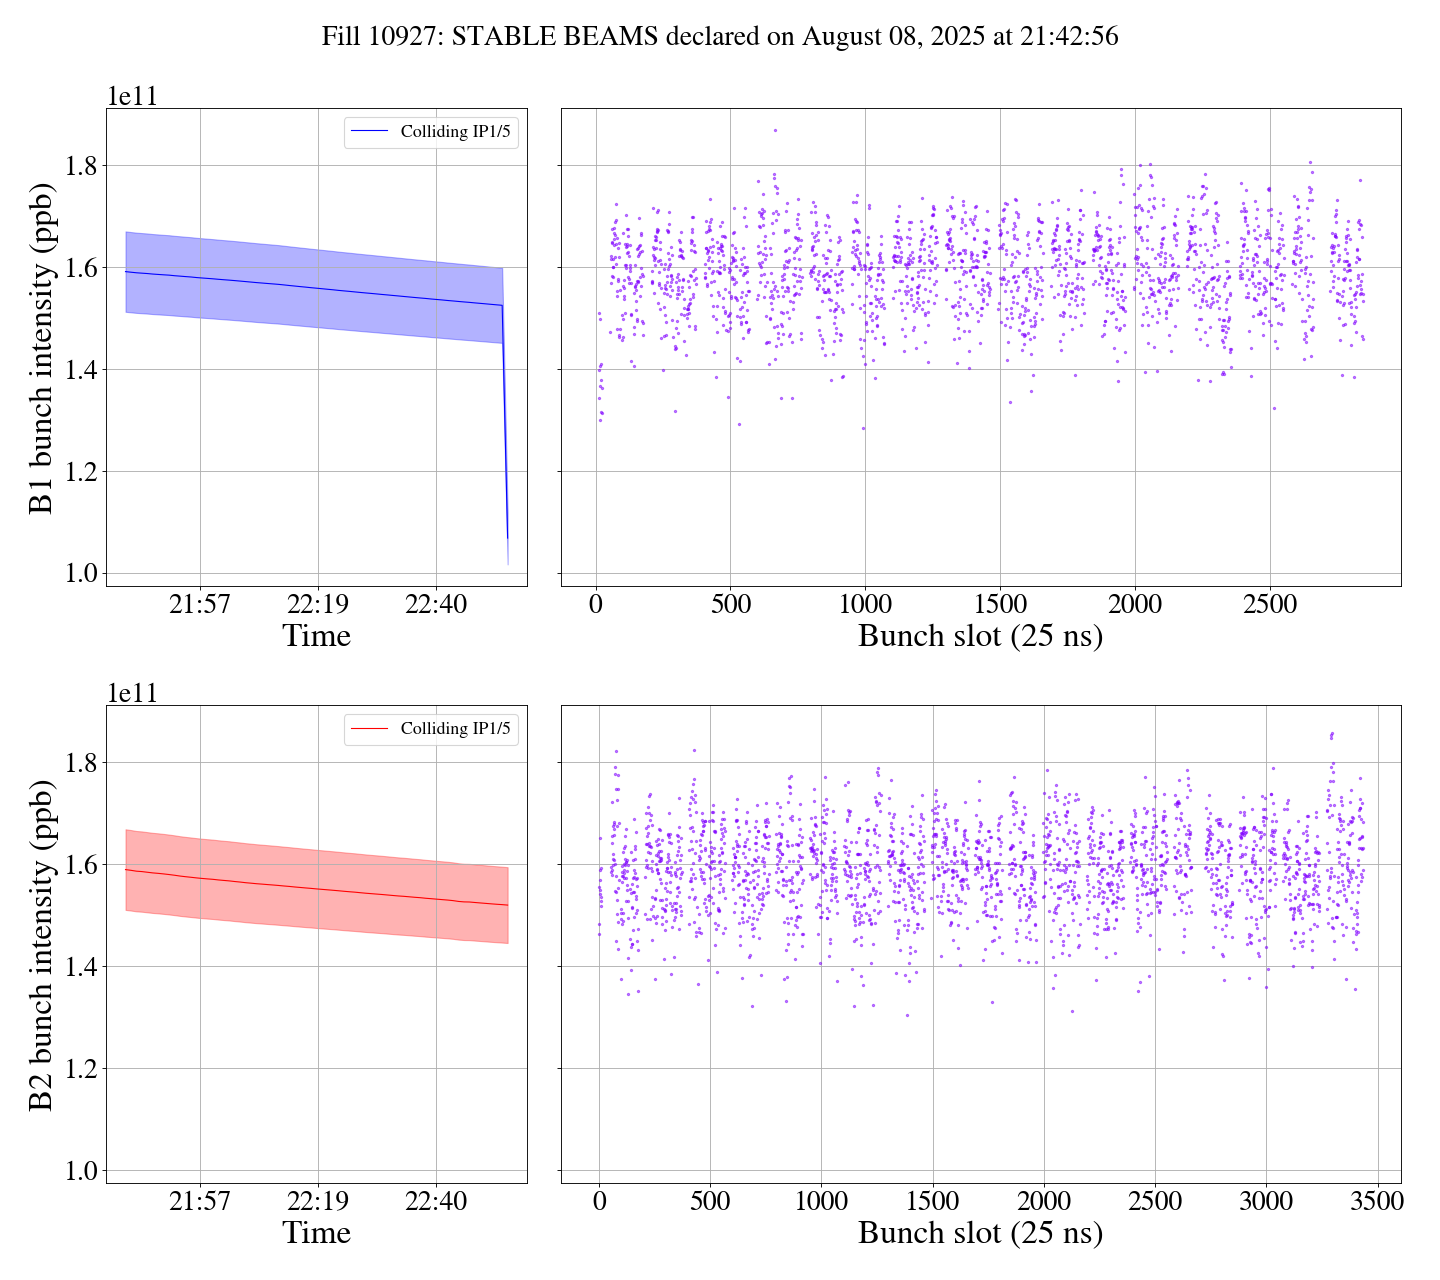Click the figure title about Fill 10927
This screenshot has width=1440, height=1280.
coord(719,37)
